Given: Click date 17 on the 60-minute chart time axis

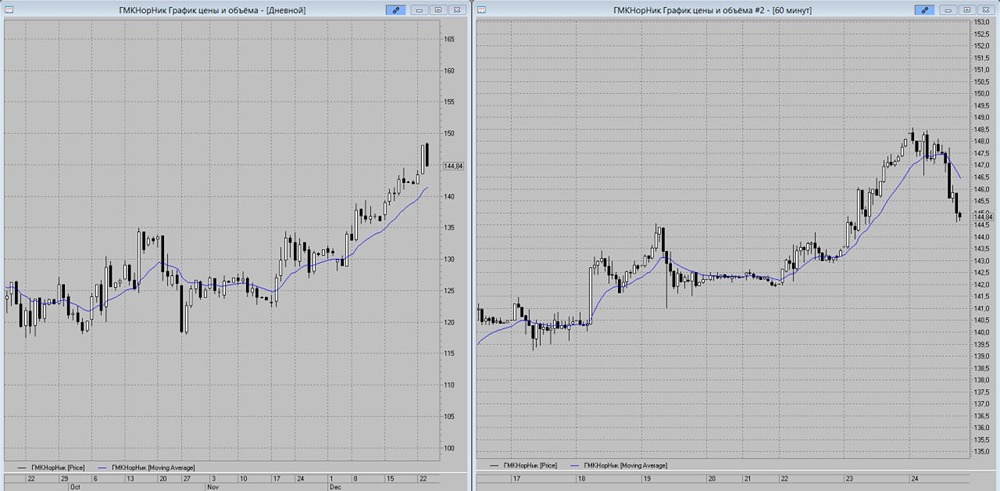Looking at the screenshot, I should point(517,478).
